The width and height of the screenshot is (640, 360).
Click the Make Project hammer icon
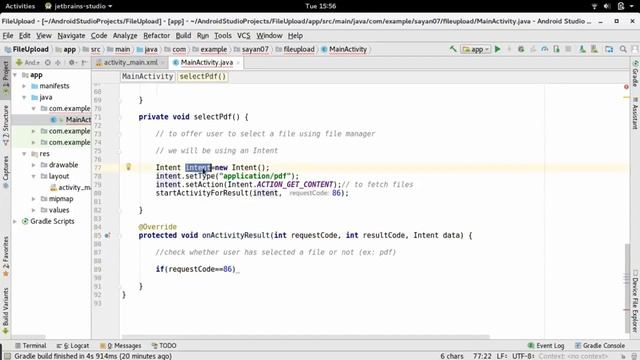click(x=453, y=49)
